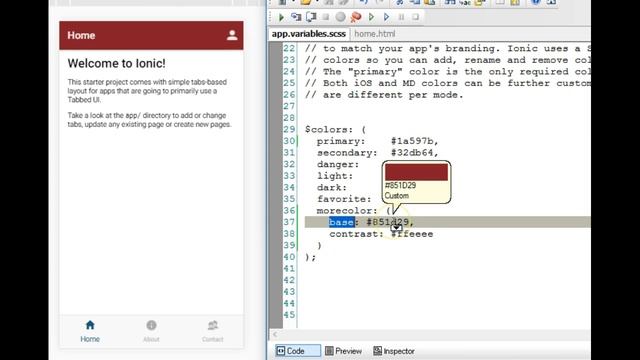The height and width of the screenshot is (360, 640).
Task: Click the green Run button in toolbar
Action: (x=281, y=17)
